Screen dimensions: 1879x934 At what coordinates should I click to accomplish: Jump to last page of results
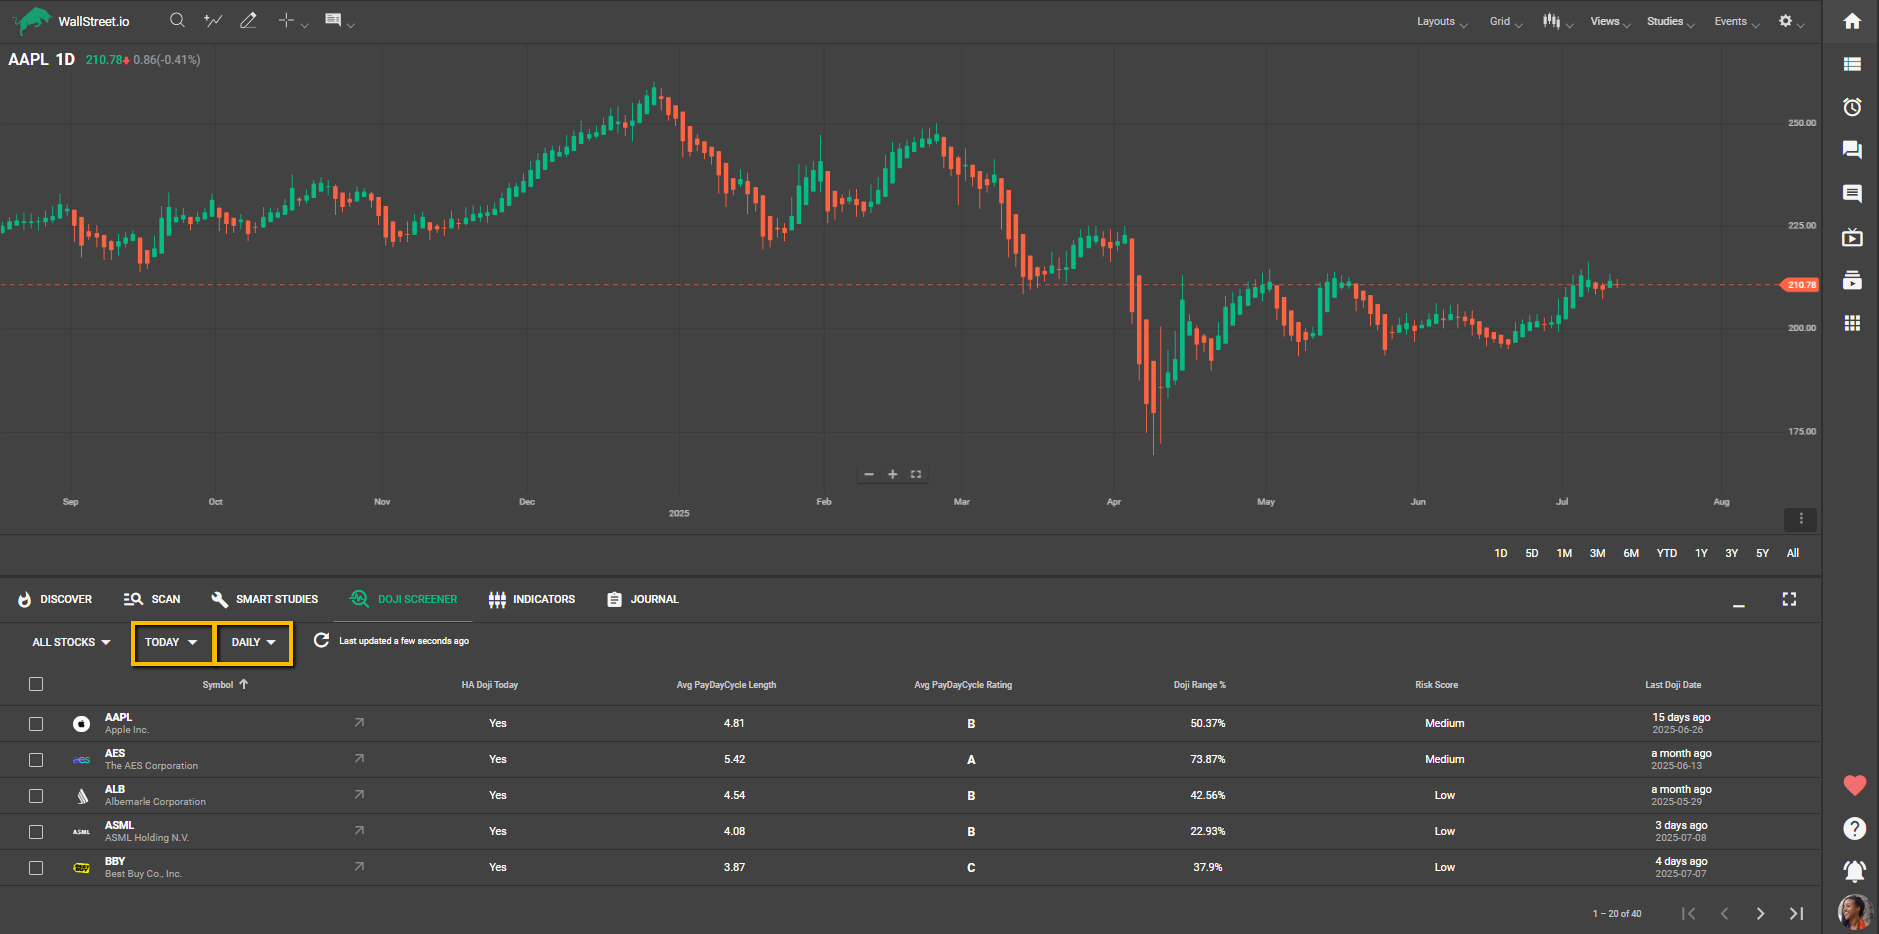click(1796, 913)
